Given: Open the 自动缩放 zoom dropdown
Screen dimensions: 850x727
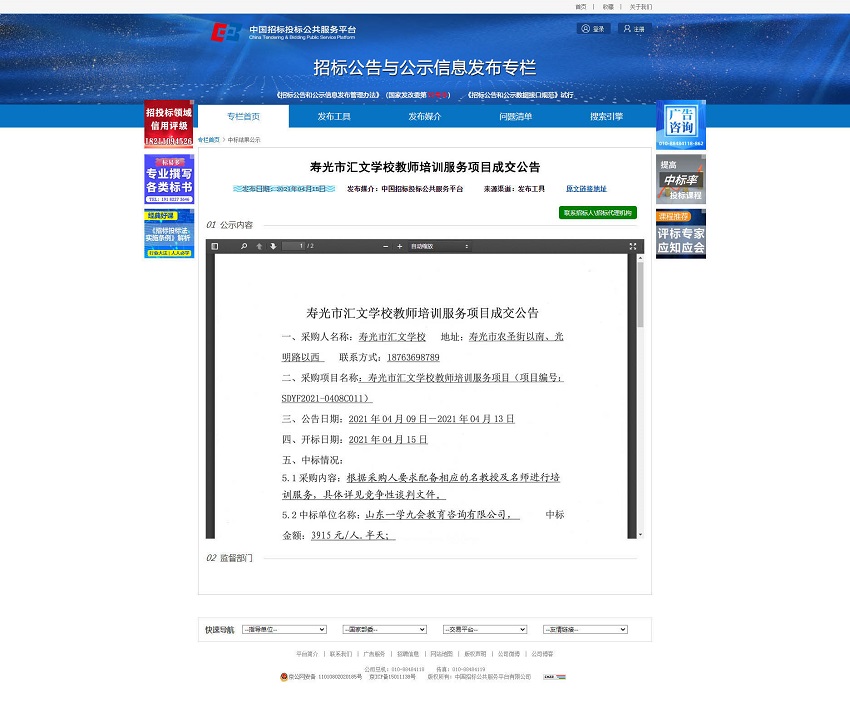Looking at the screenshot, I should (x=439, y=245).
